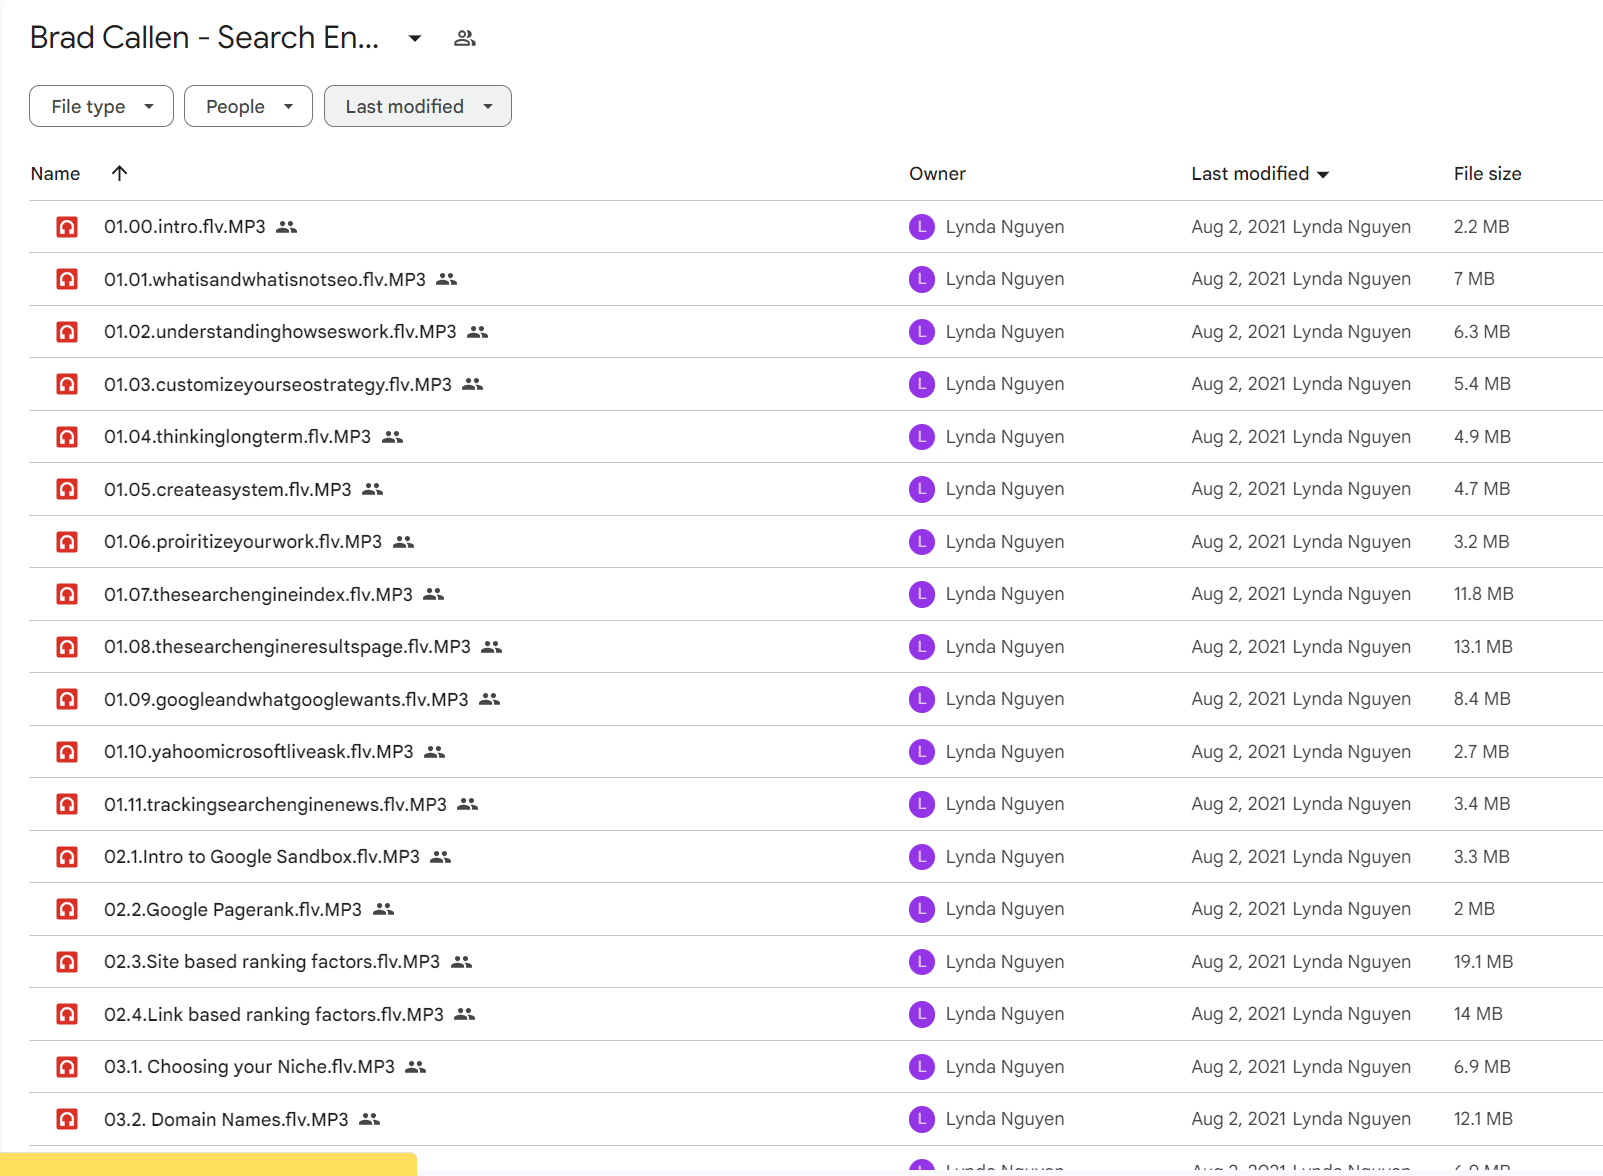The width and height of the screenshot is (1603, 1176).
Task: Click audio icon of 01.02.understandinghowseswork.flv.MP3
Action: [67, 332]
